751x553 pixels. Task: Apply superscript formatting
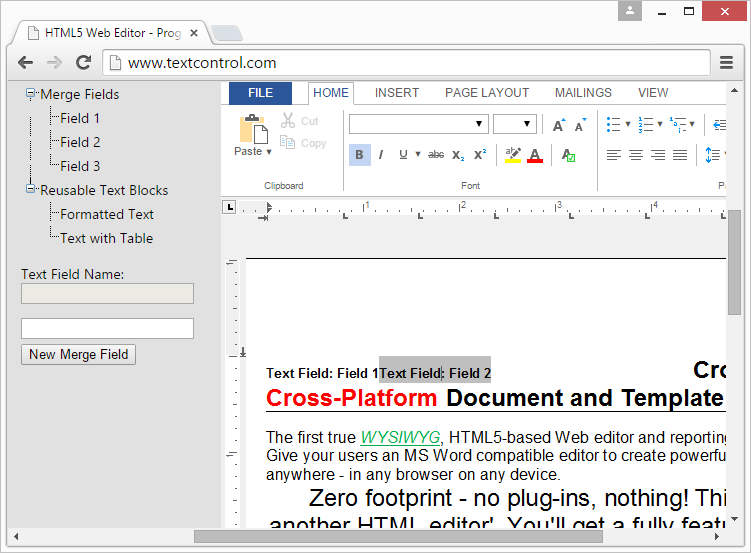[x=480, y=155]
